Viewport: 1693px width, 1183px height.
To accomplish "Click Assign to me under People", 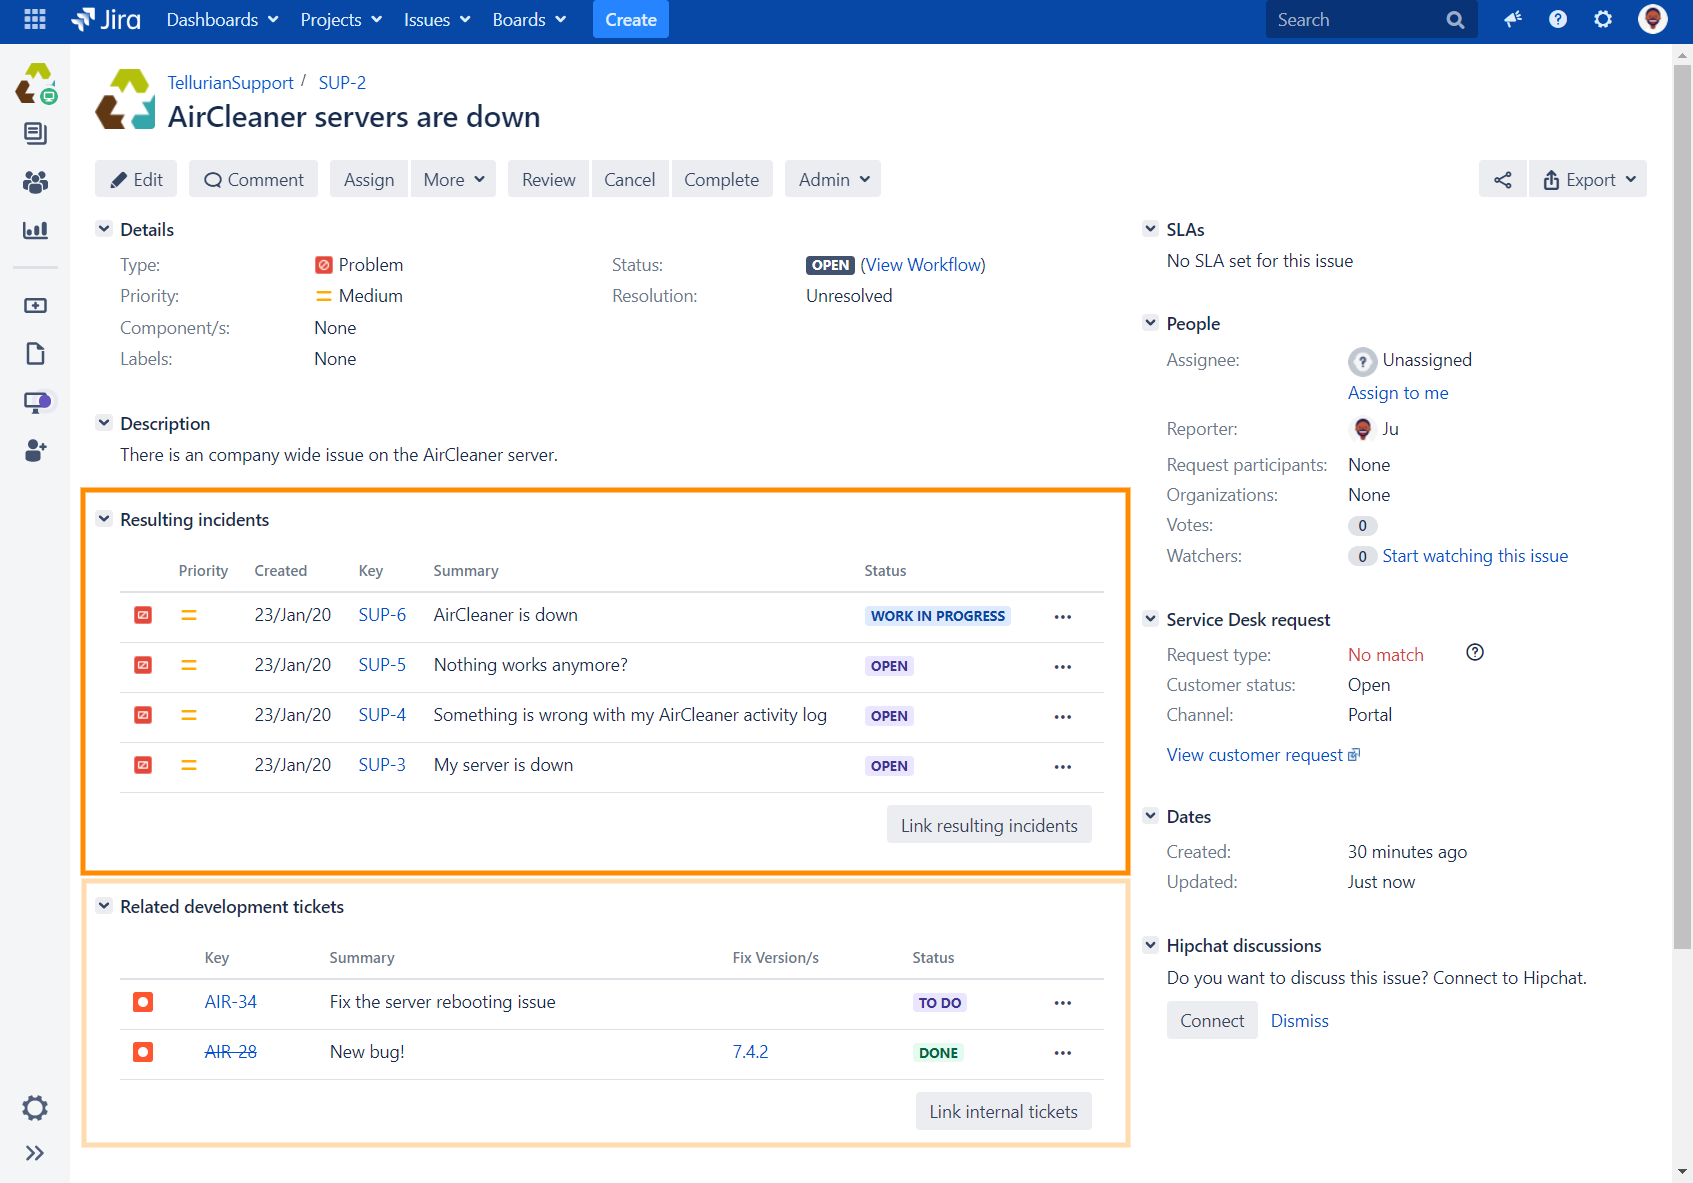I will point(1398,392).
